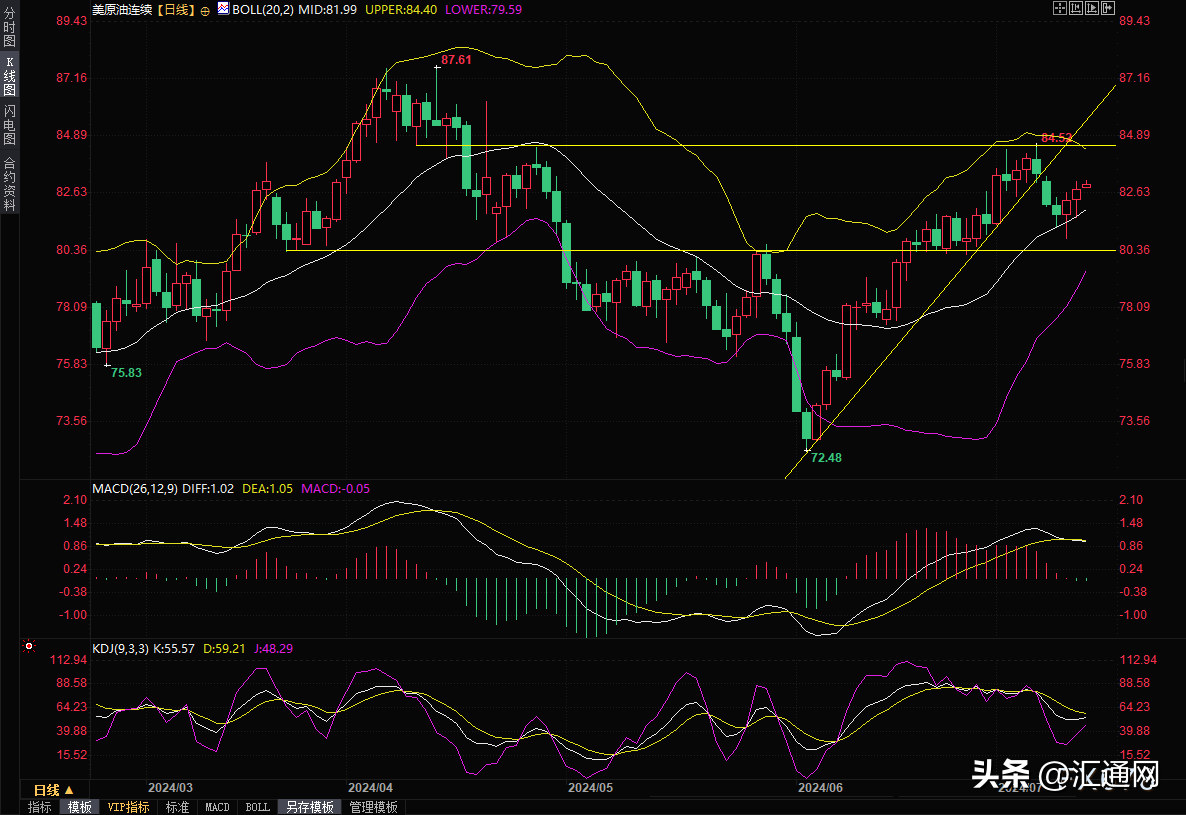Image resolution: width=1186 pixels, height=815 pixels.
Task: Click the 2024/04 date axis label
Action: (x=371, y=787)
